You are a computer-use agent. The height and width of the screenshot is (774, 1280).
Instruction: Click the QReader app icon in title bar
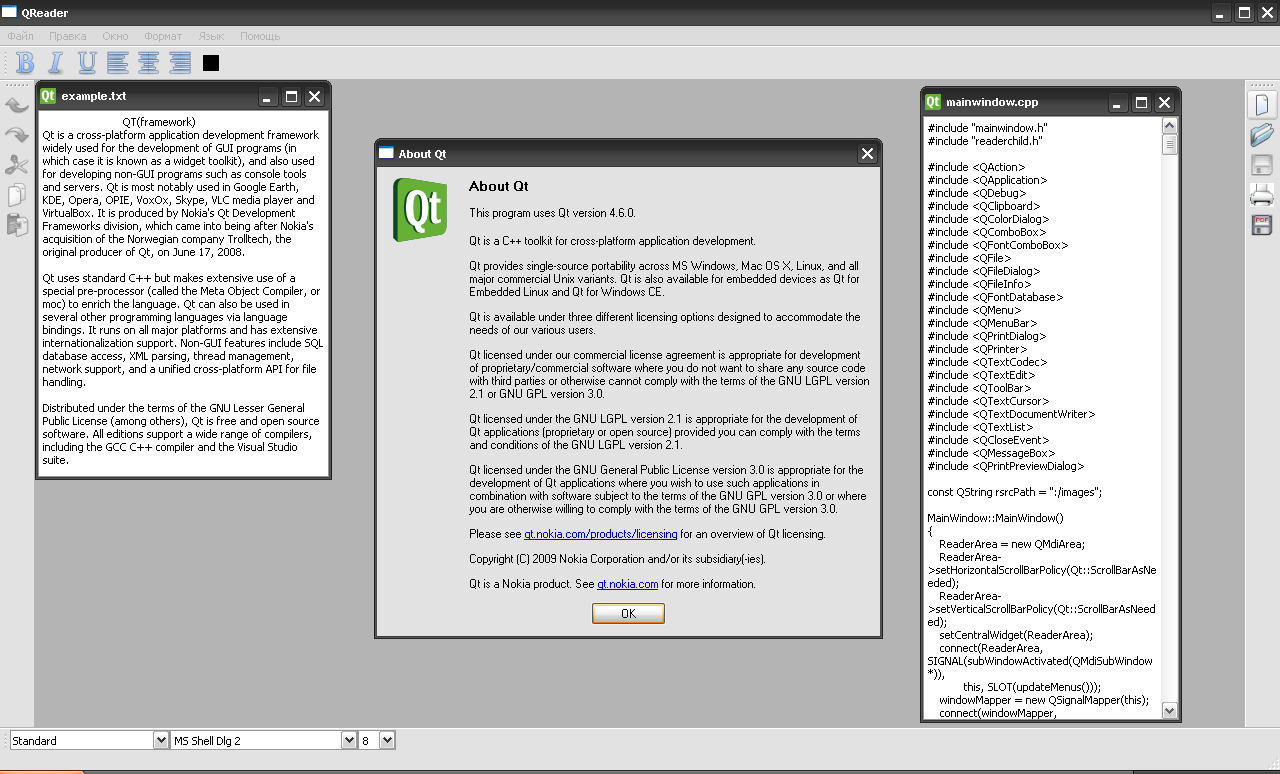pyautogui.click(x=9, y=13)
